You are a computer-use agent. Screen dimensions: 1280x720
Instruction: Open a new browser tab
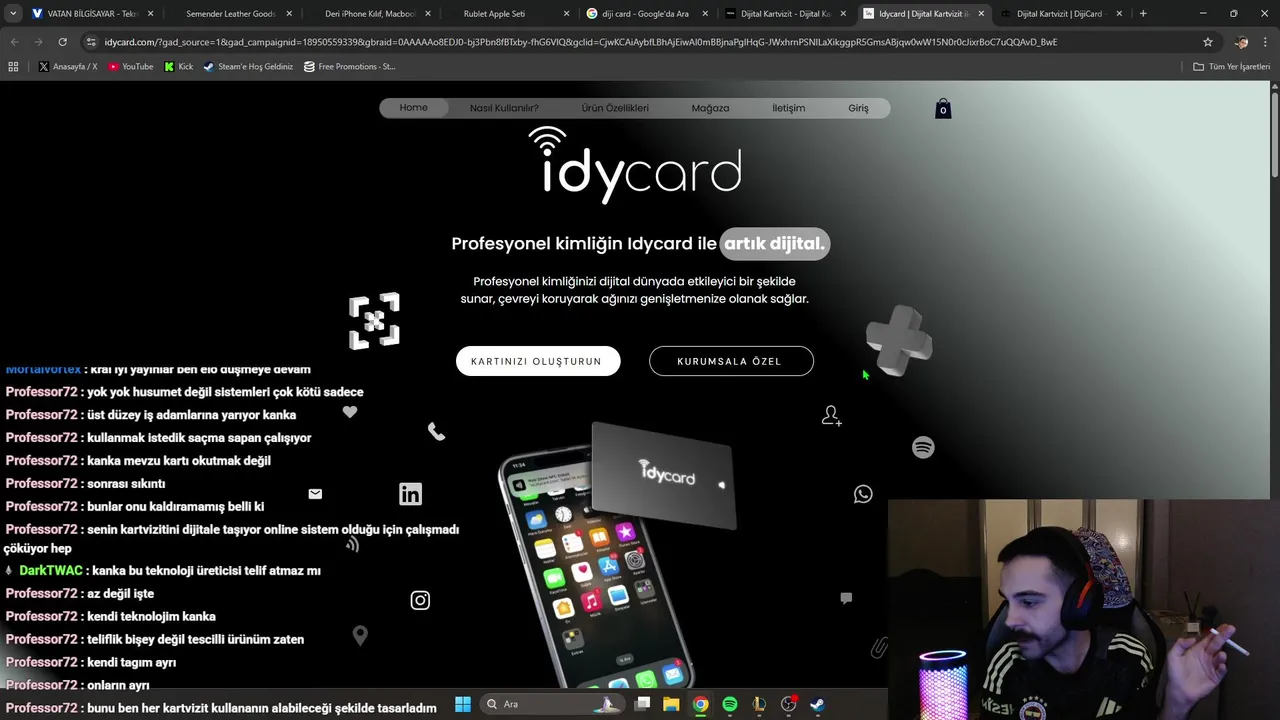1143,14
